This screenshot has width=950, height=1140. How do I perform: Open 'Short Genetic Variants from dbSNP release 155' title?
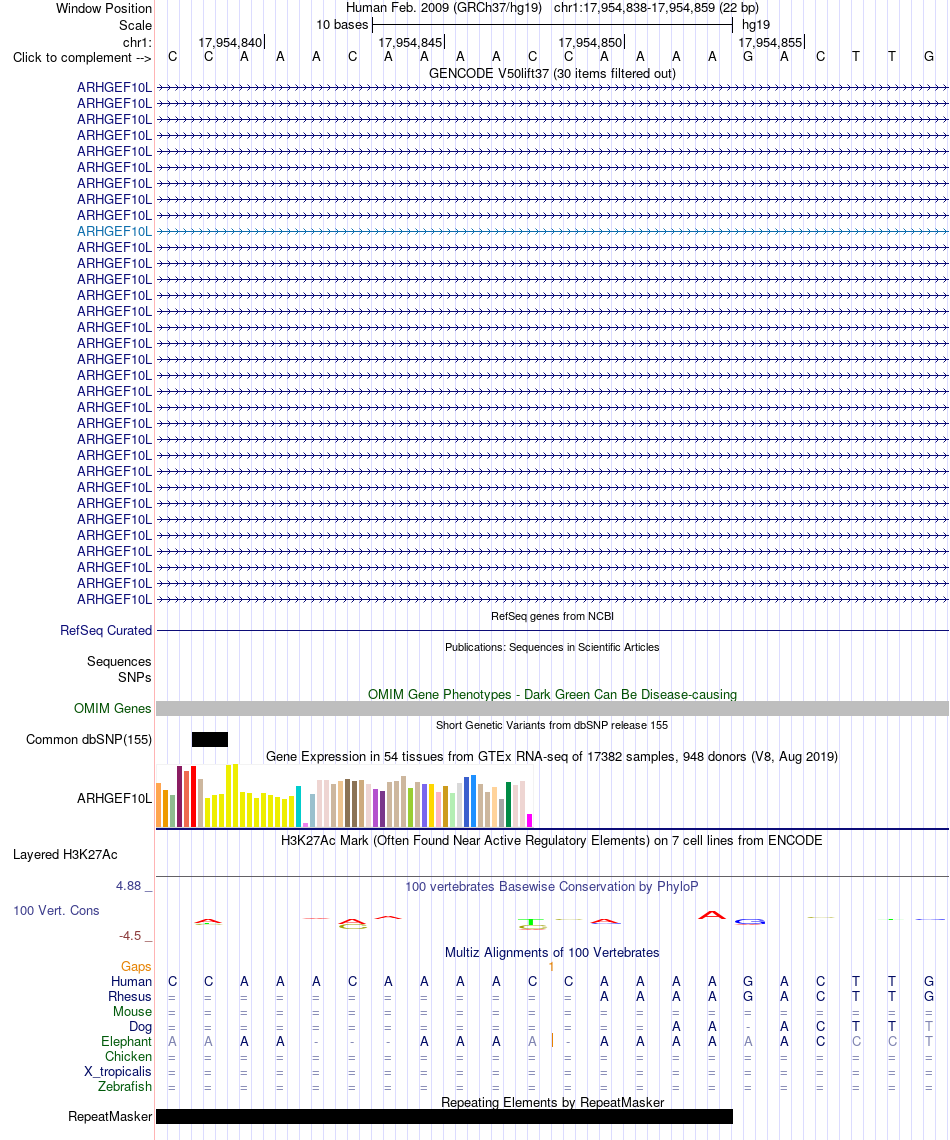point(552,725)
